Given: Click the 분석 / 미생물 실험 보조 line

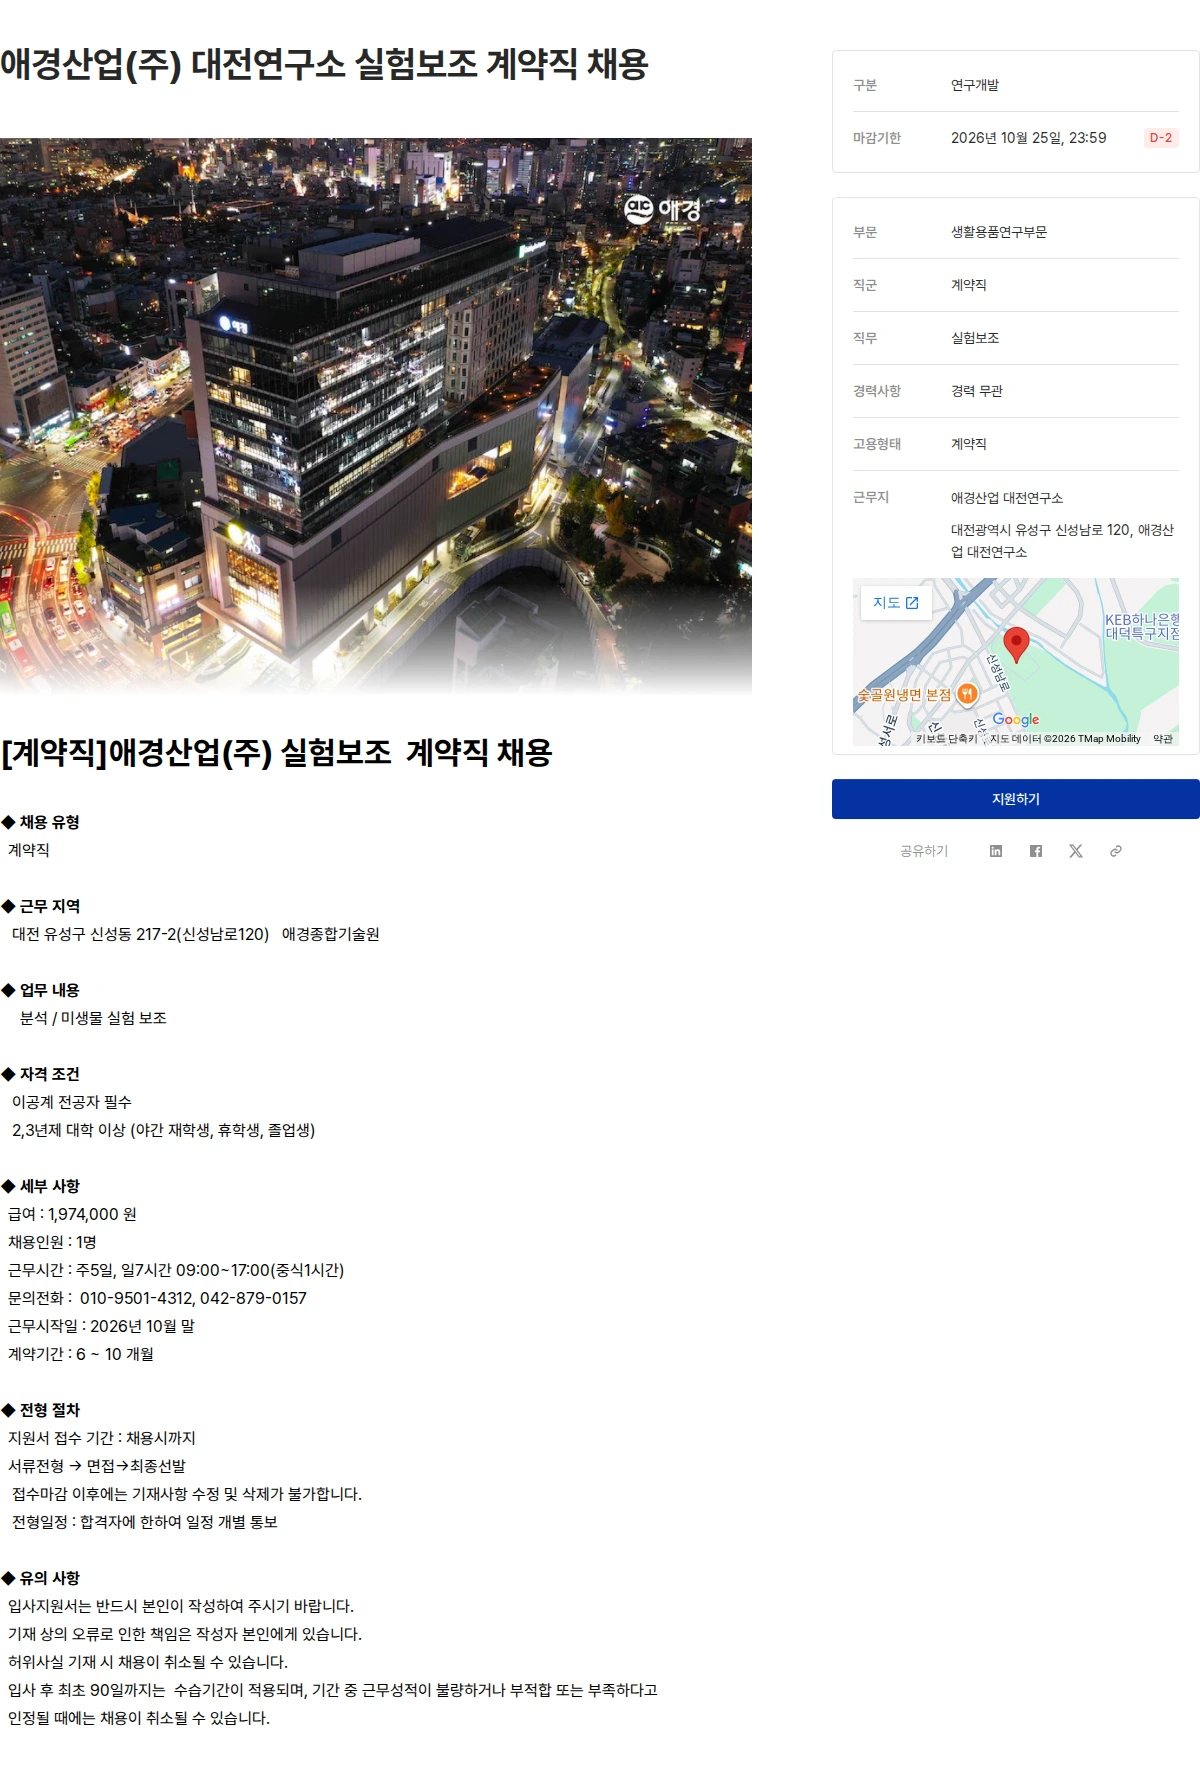Looking at the screenshot, I should click(x=93, y=1018).
